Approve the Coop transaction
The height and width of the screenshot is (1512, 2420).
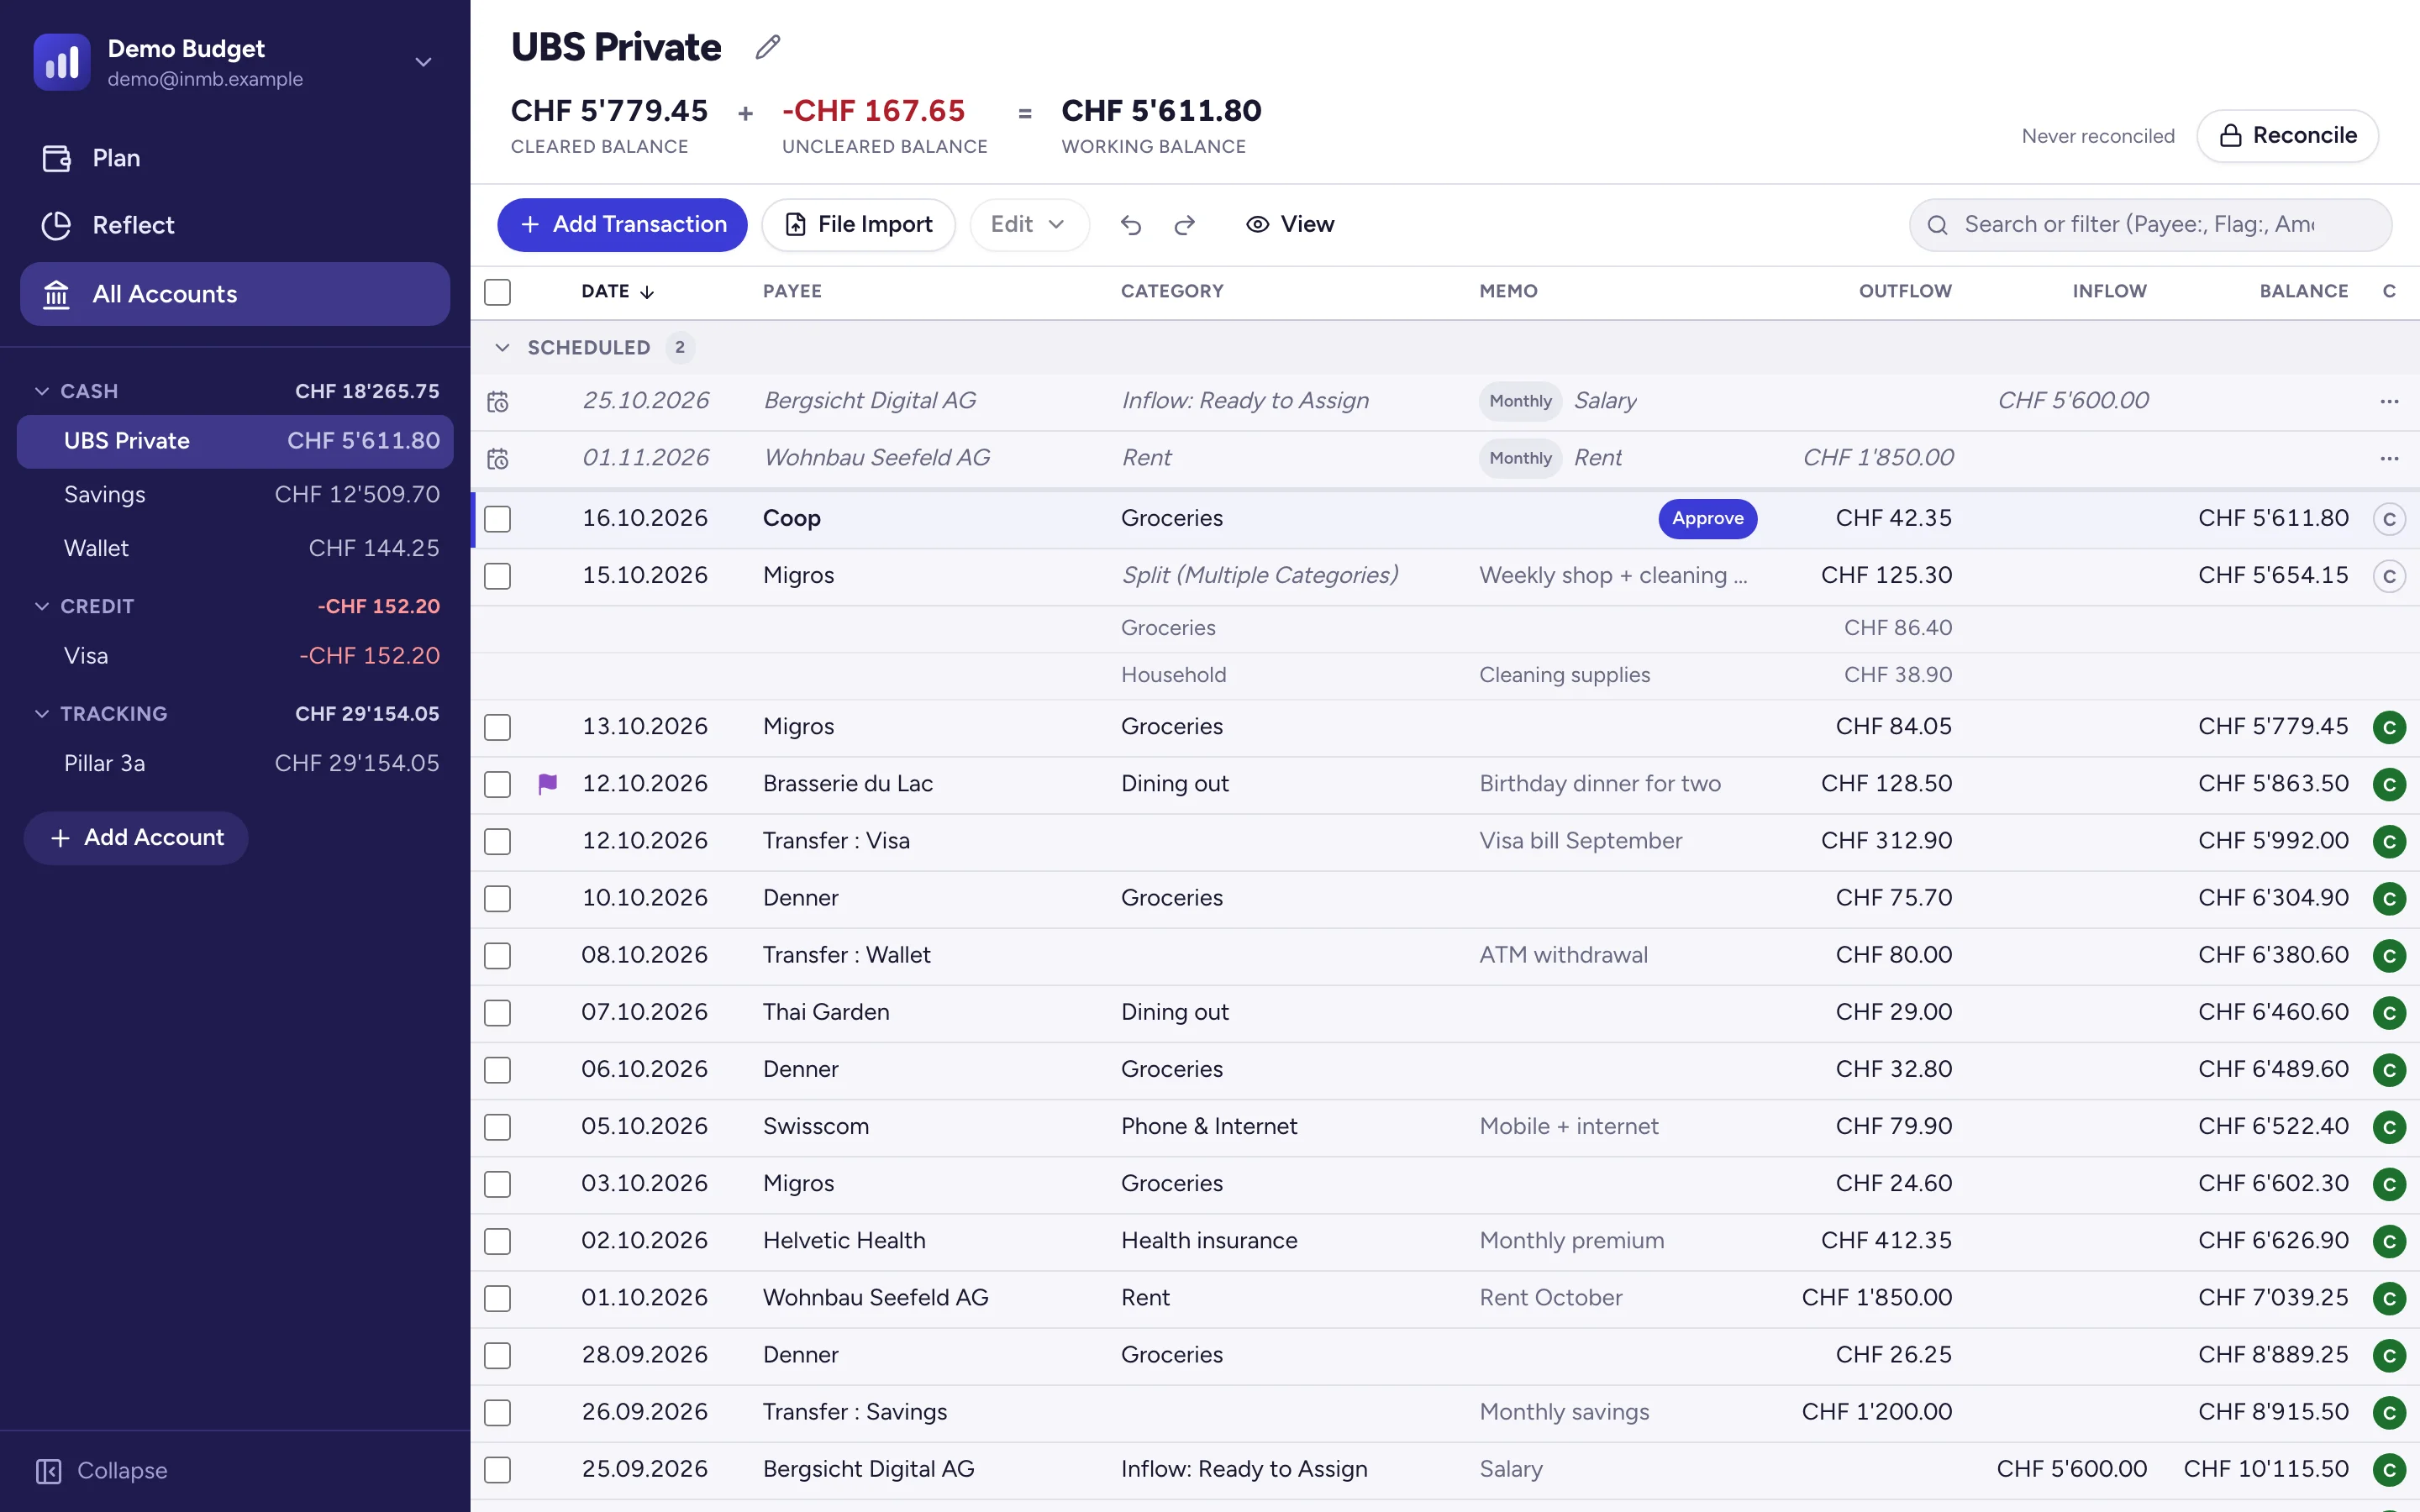[x=1707, y=519]
